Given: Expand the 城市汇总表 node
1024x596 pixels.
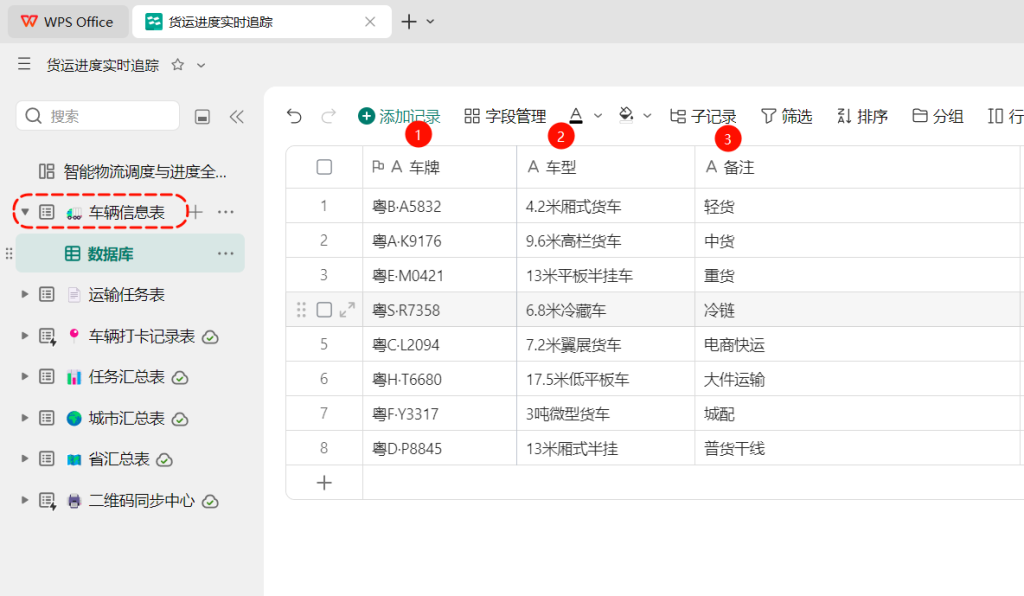Looking at the screenshot, I should coord(25,418).
